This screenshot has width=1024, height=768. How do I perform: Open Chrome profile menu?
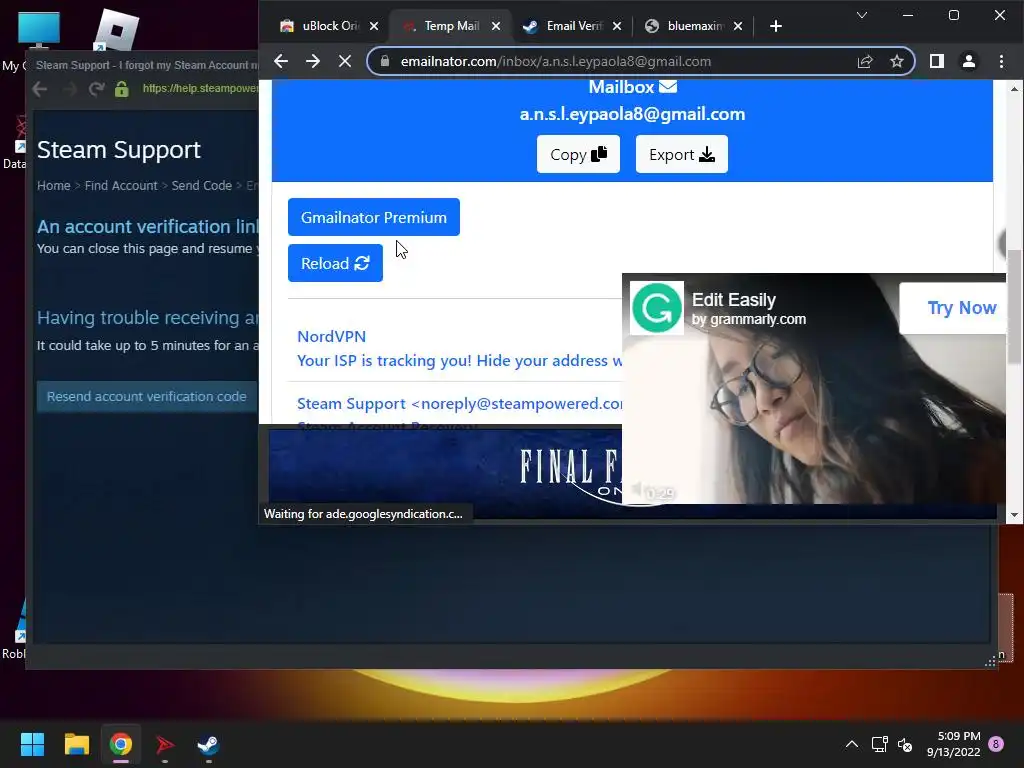968,61
